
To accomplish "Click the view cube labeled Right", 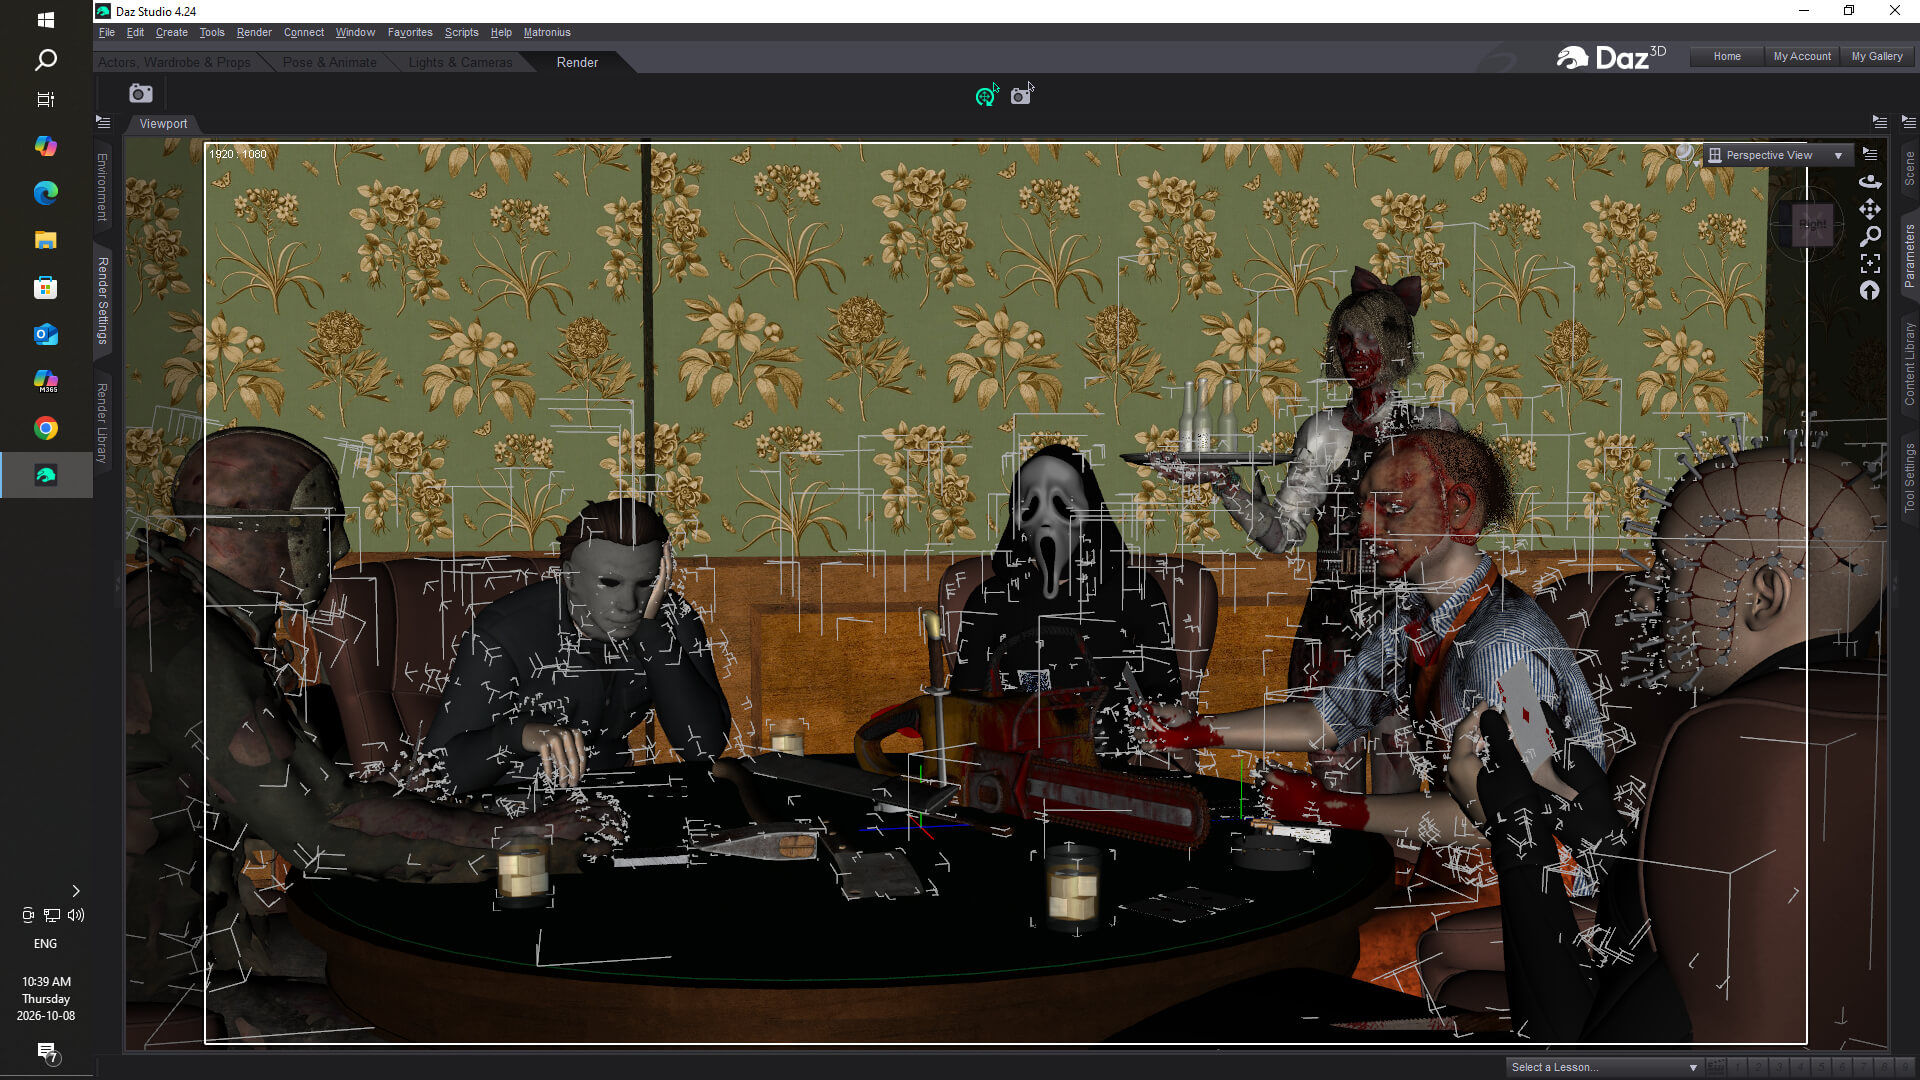I will coord(1813,224).
